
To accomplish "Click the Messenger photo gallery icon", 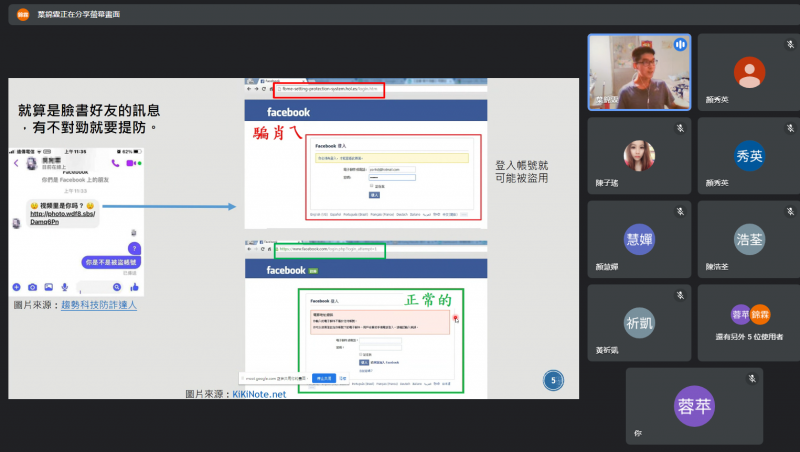I will (x=48, y=287).
